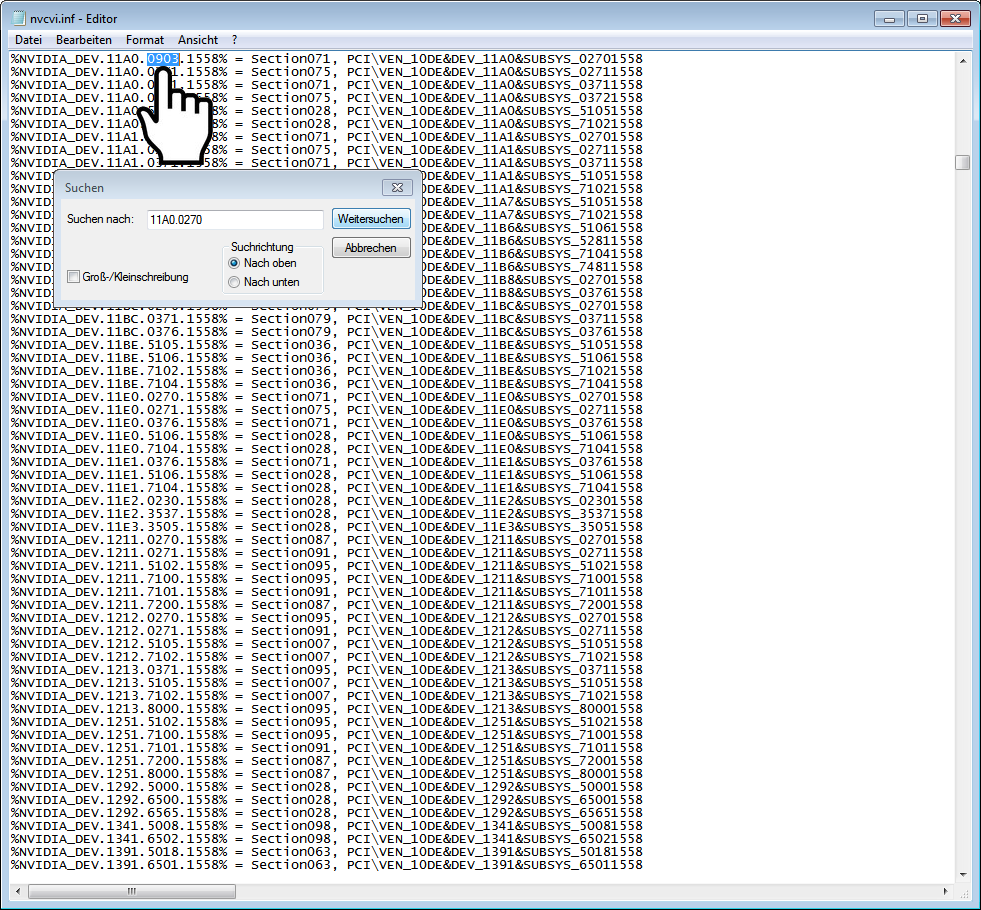
Task: Click highlighted text 0903 in first line
Action: [x=163, y=59]
